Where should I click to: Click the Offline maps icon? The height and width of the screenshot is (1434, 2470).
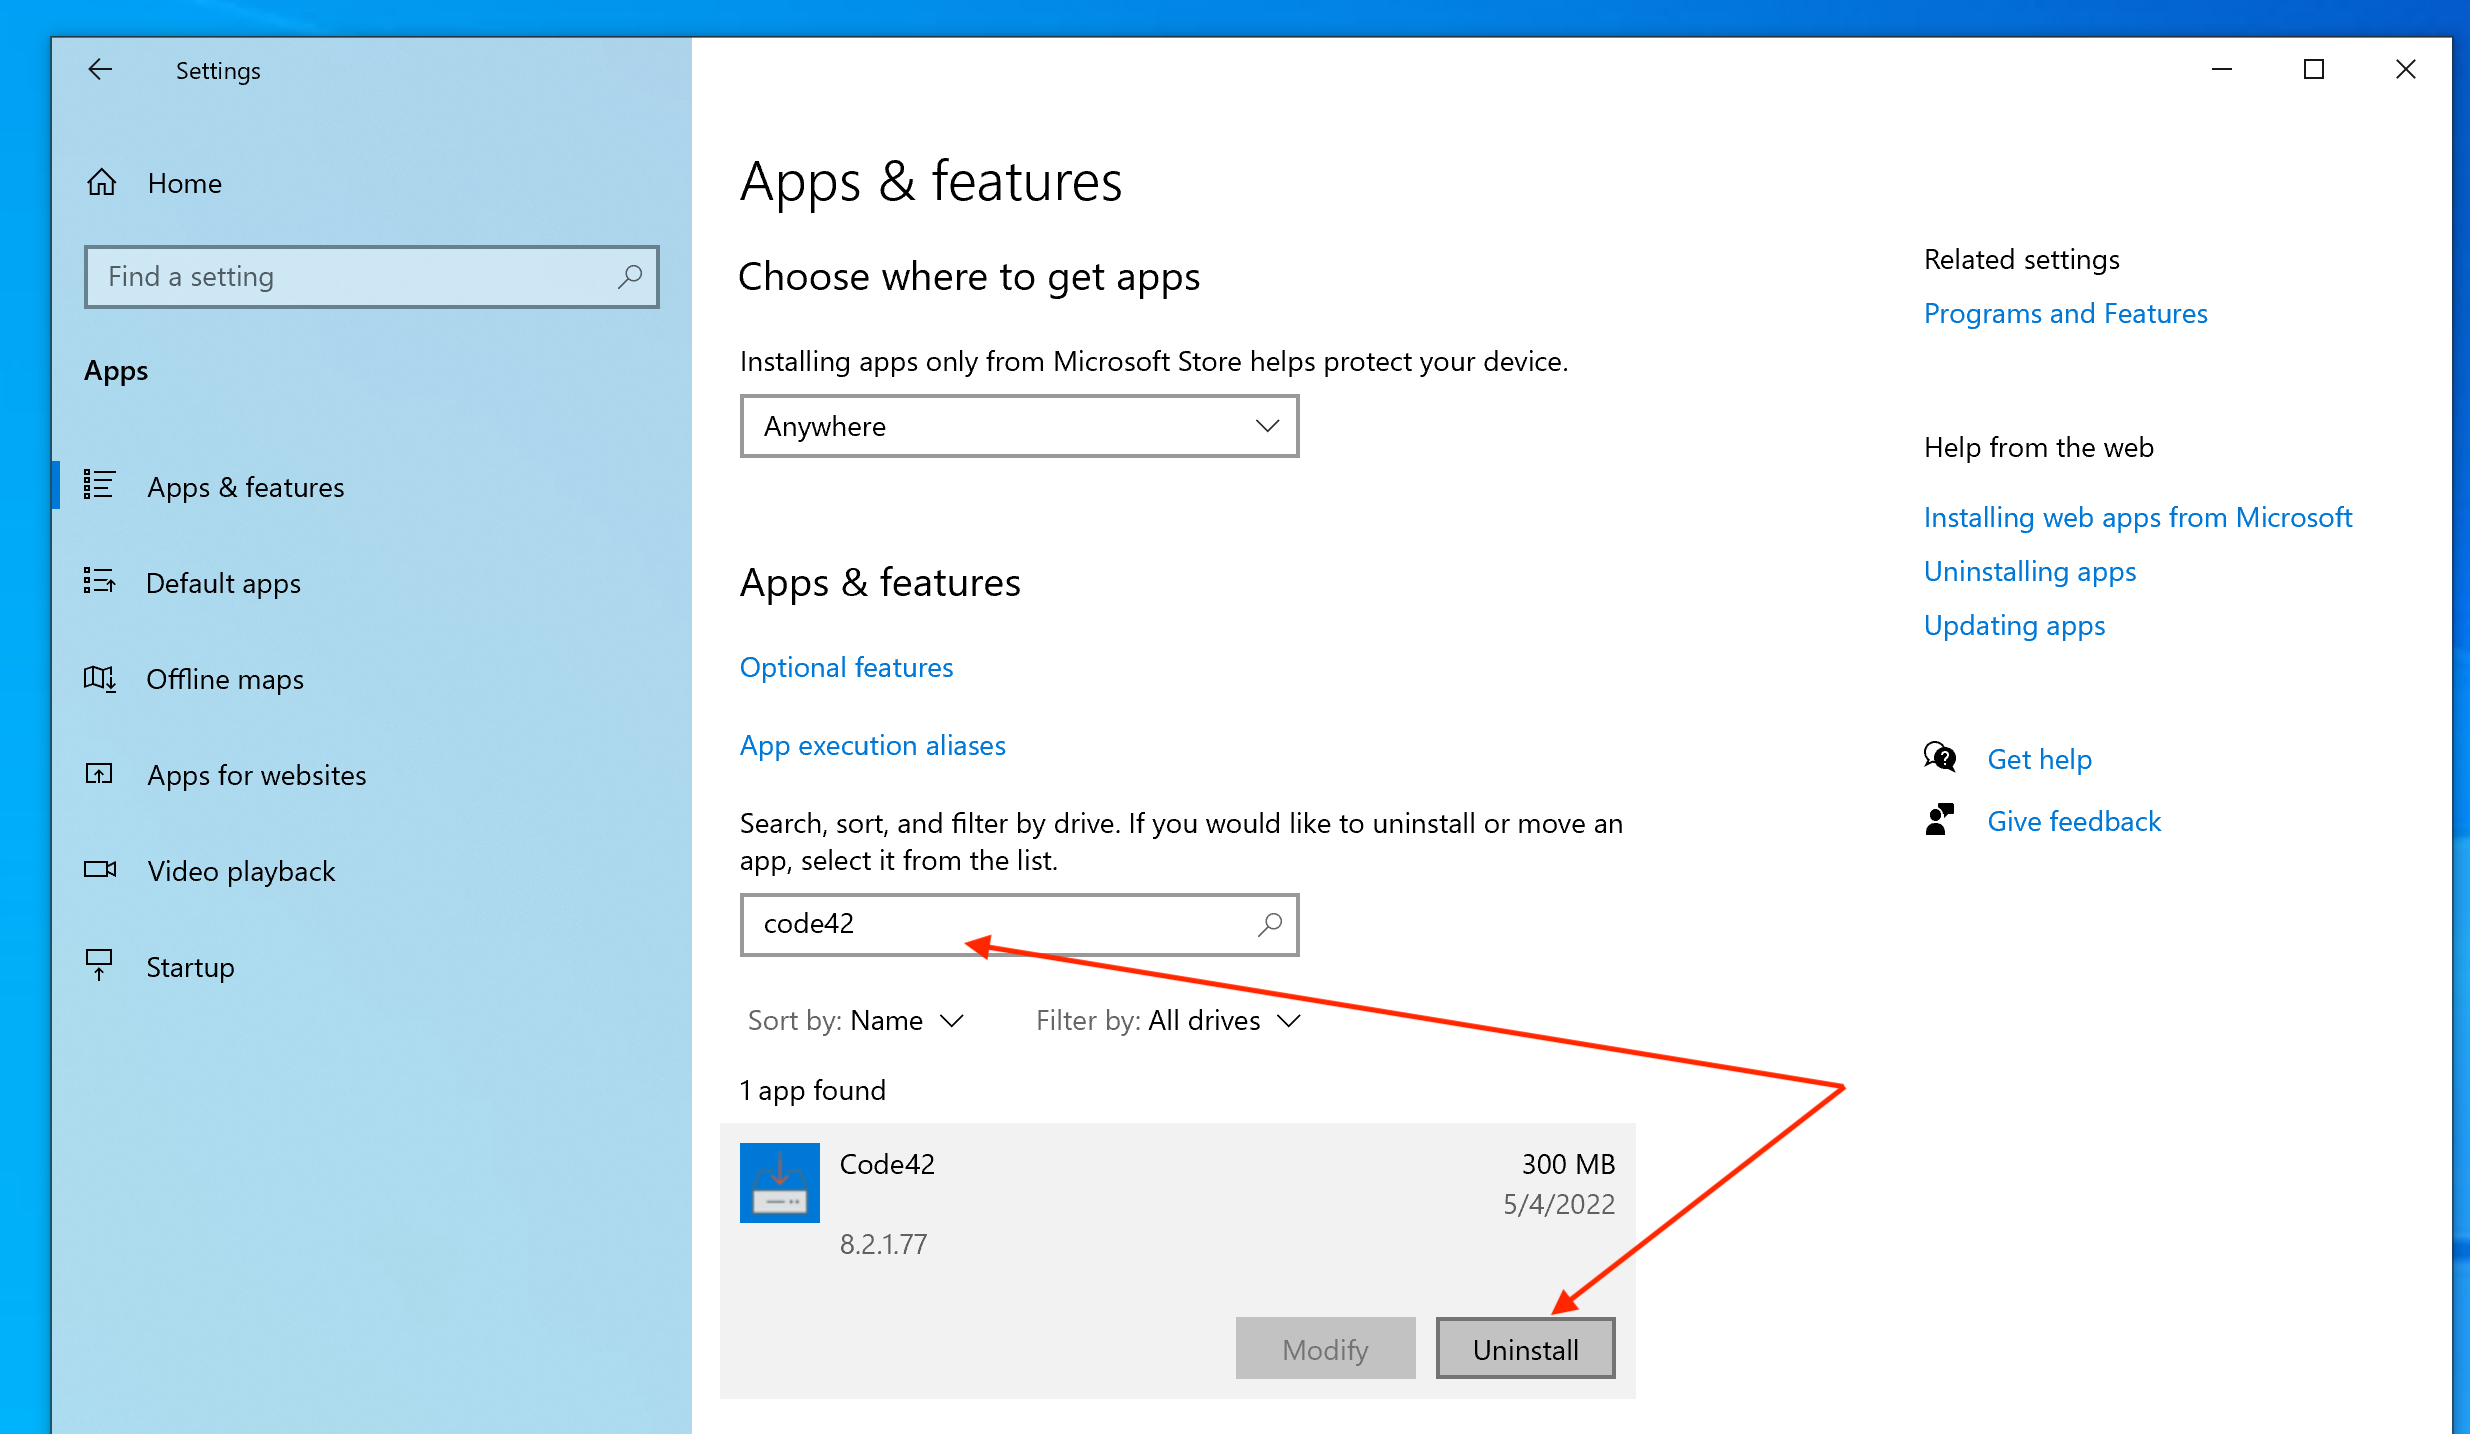100,679
